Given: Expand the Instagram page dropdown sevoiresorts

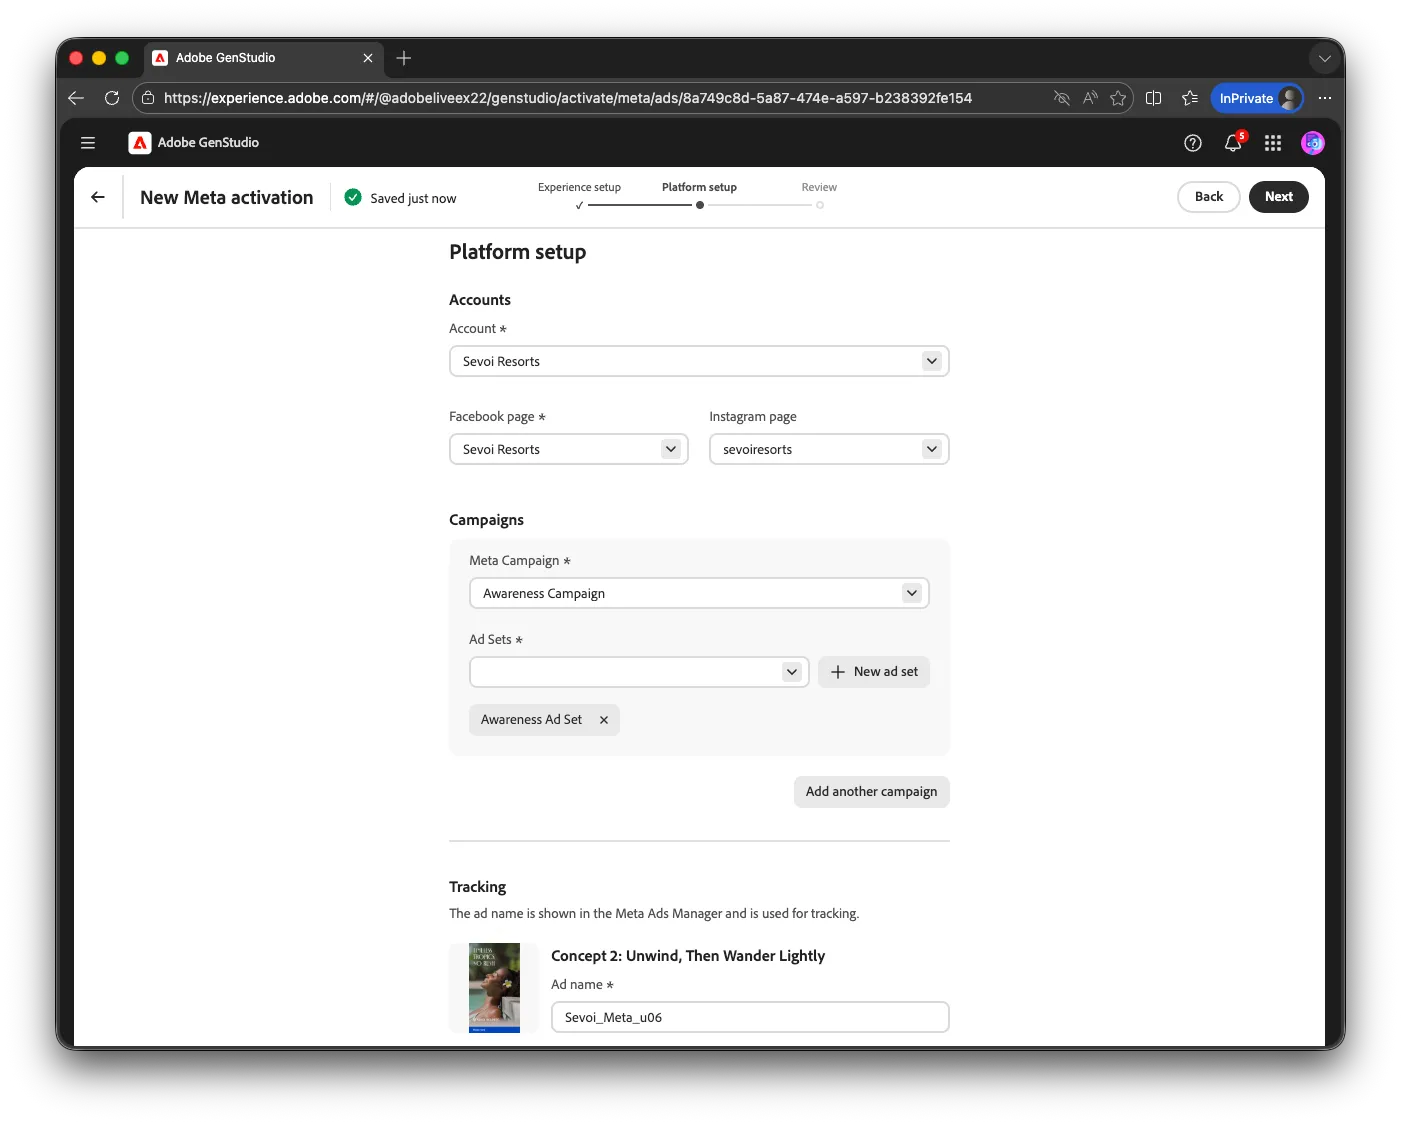Looking at the screenshot, I should [829, 449].
